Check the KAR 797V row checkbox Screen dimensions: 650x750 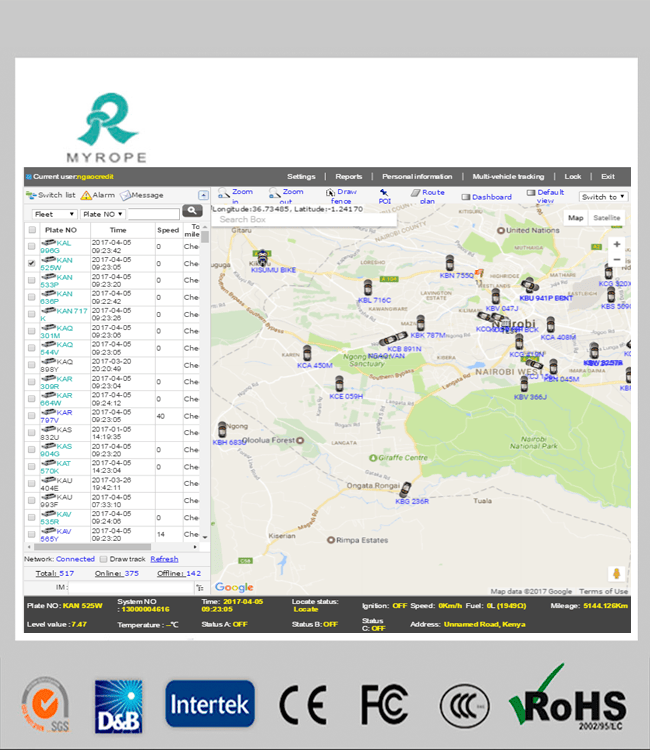(32, 416)
